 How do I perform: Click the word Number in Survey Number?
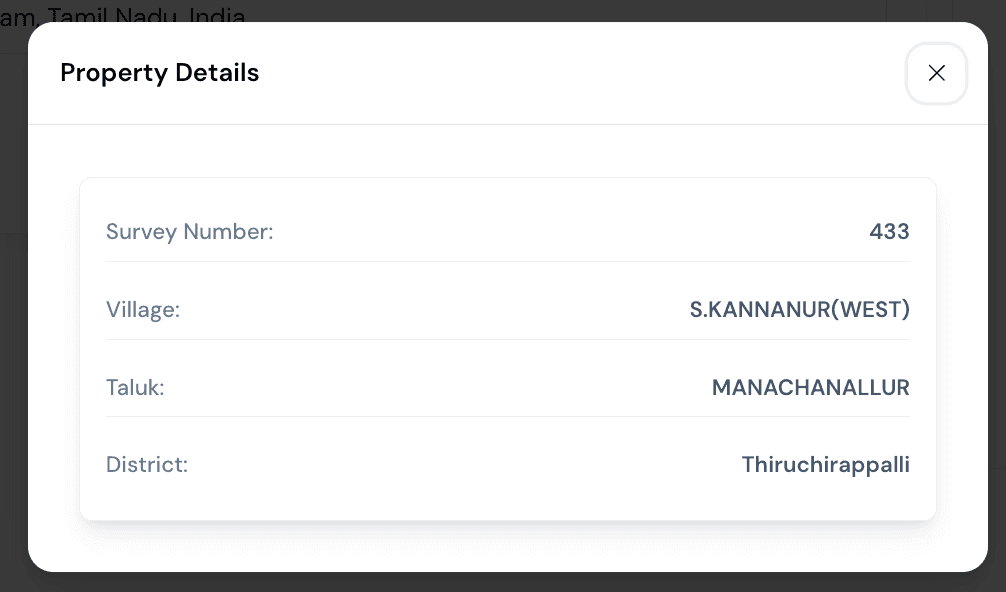229,232
